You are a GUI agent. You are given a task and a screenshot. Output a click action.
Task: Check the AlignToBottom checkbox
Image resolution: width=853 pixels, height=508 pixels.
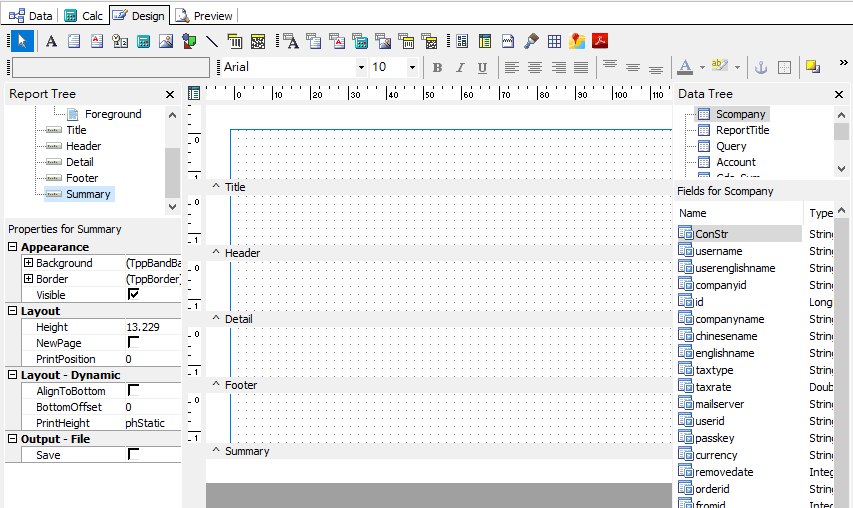pyautogui.click(x=133, y=390)
